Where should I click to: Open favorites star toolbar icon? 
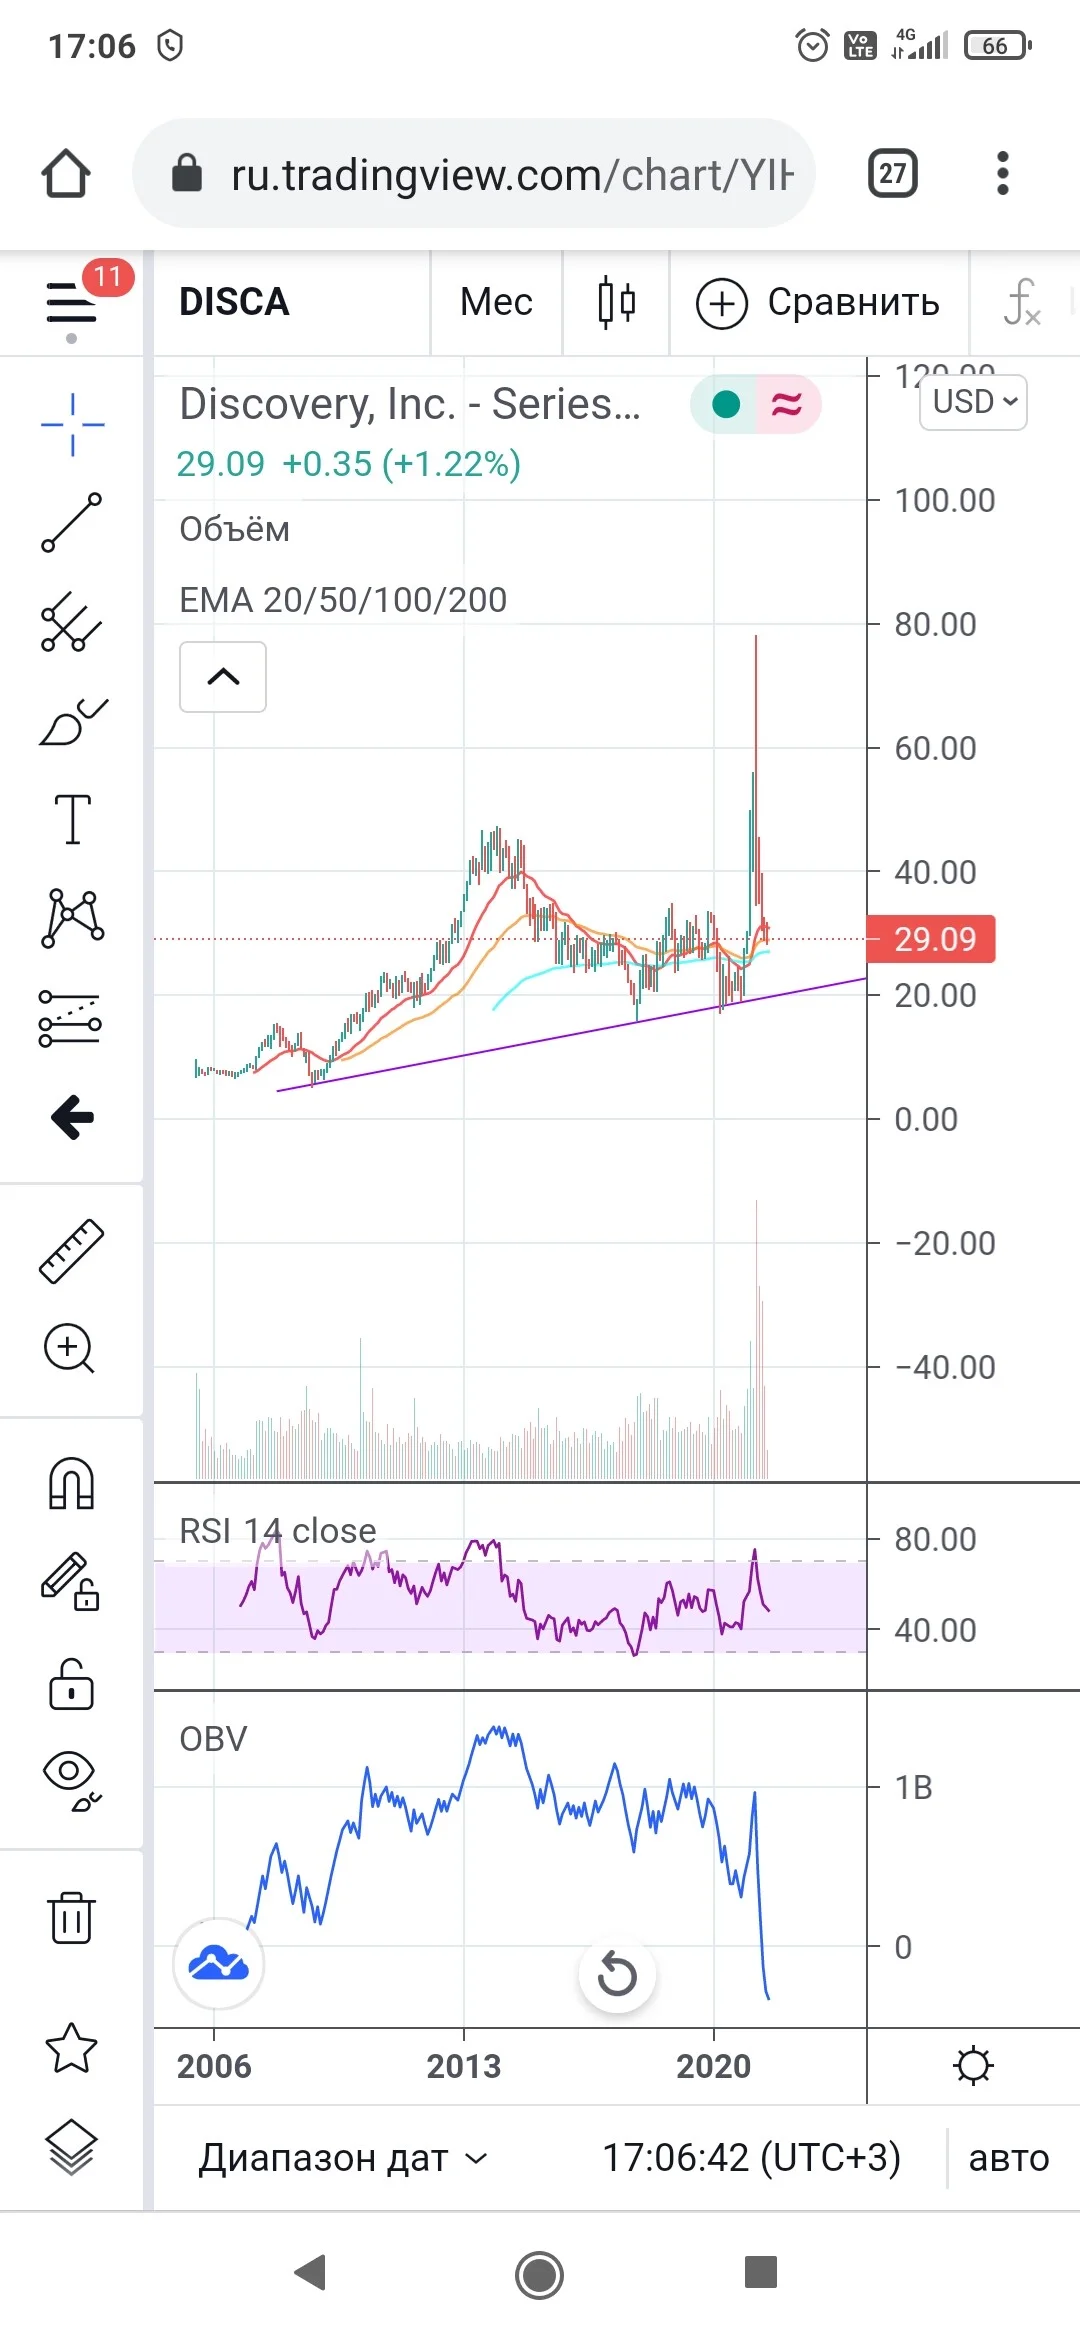[x=72, y=2047]
